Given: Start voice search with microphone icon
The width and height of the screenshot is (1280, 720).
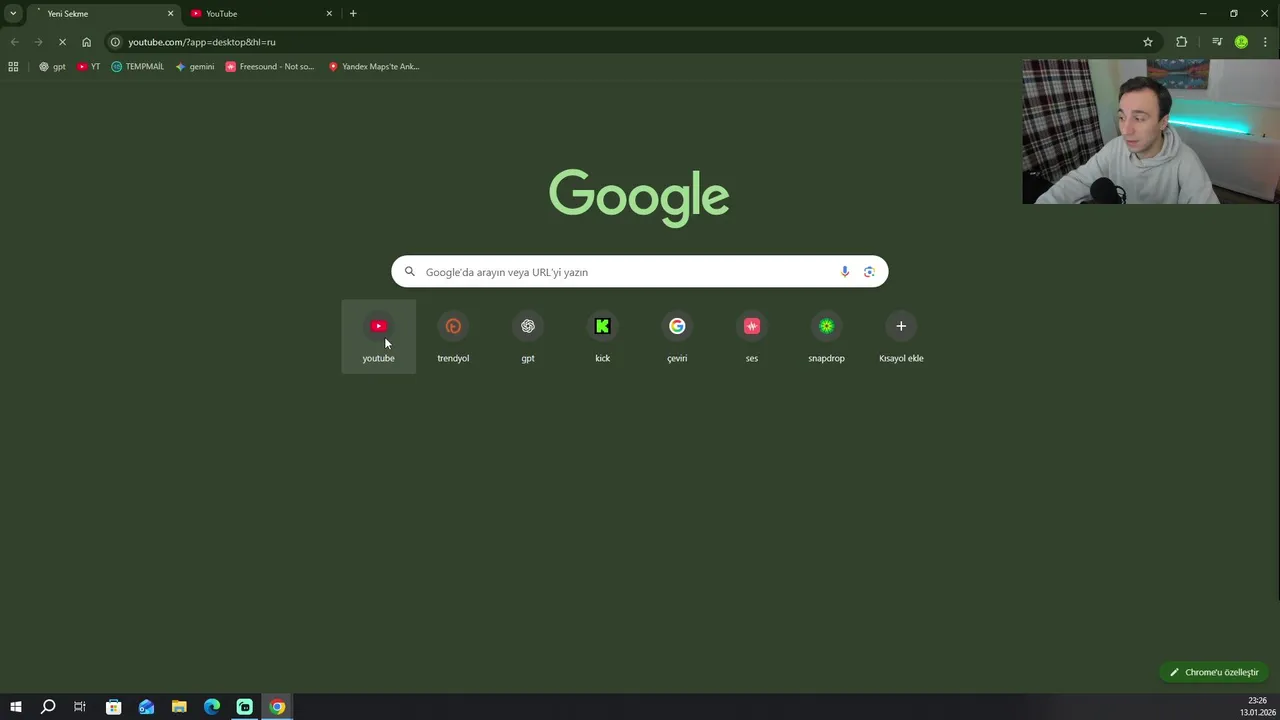Looking at the screenshot, I should pyautogui.click(x=845, y=272).
